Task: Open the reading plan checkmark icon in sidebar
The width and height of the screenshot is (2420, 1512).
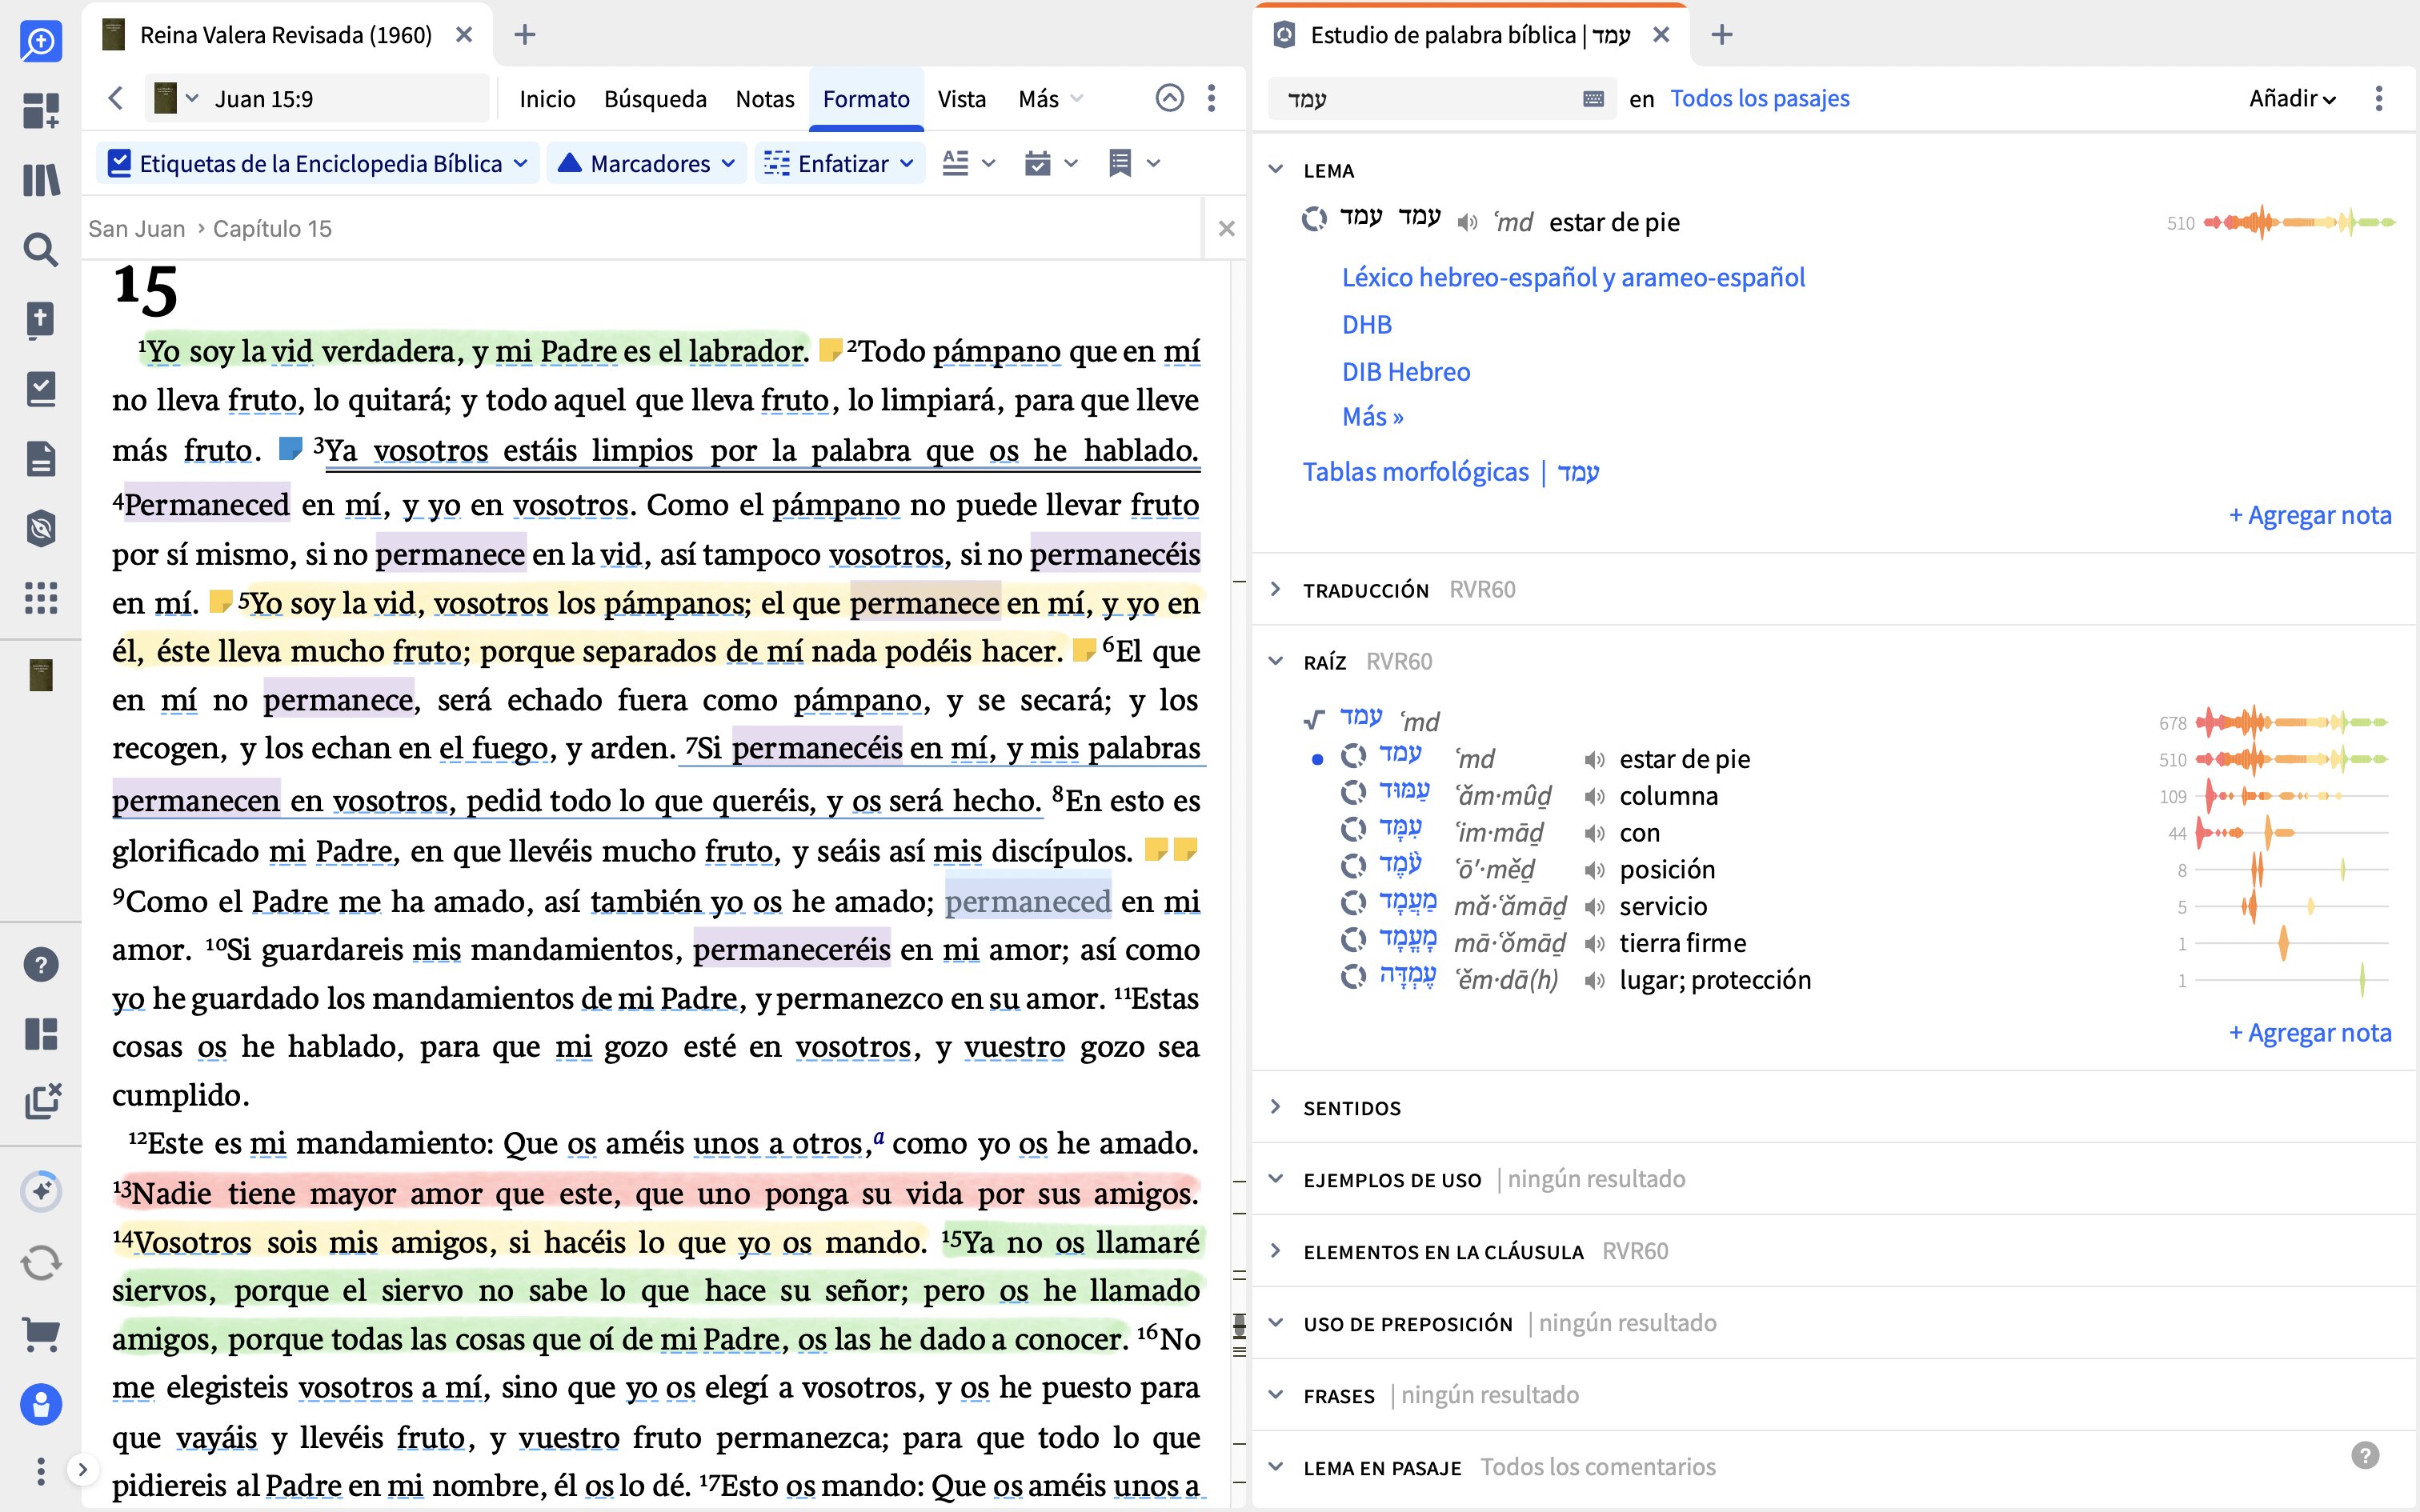Action: tap(41, 389)
